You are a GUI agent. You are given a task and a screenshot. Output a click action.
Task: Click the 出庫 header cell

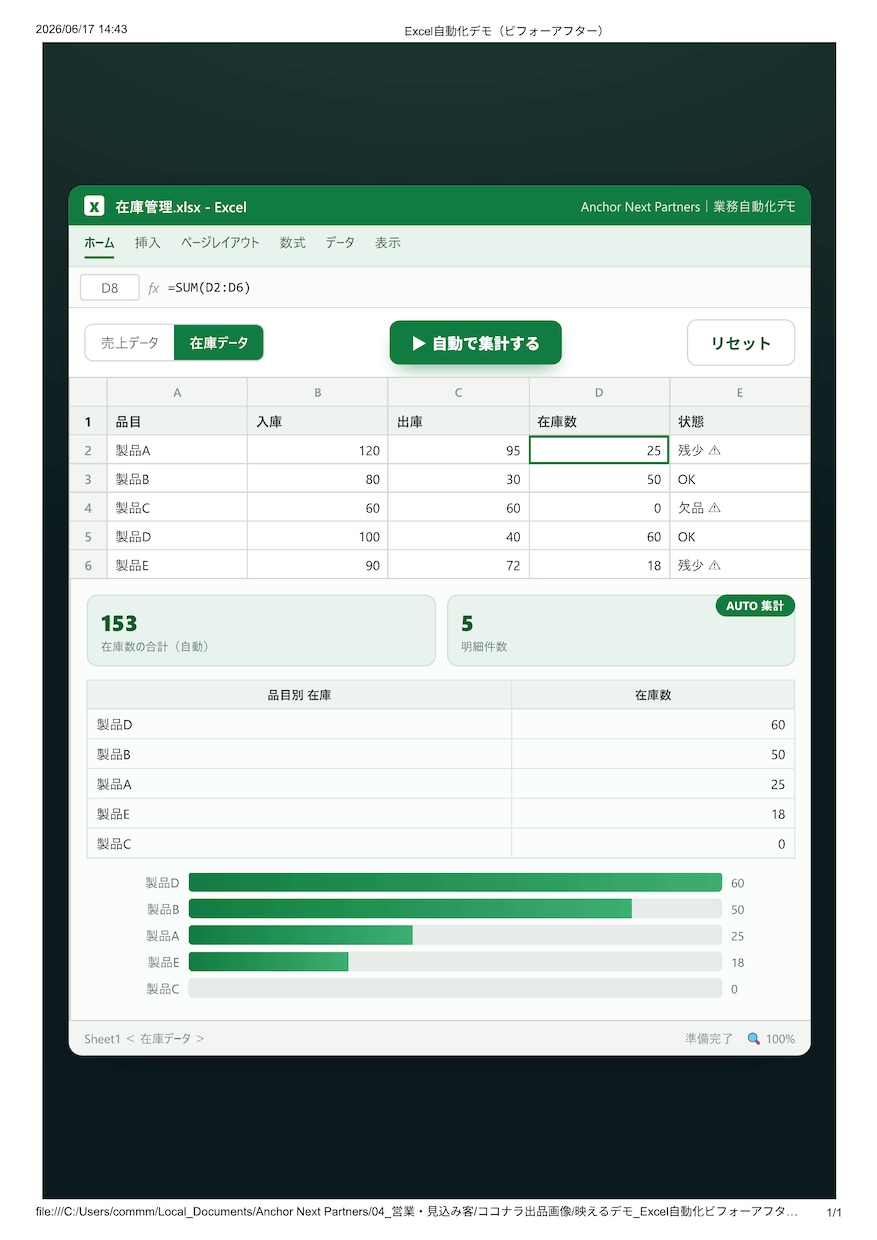459,422
